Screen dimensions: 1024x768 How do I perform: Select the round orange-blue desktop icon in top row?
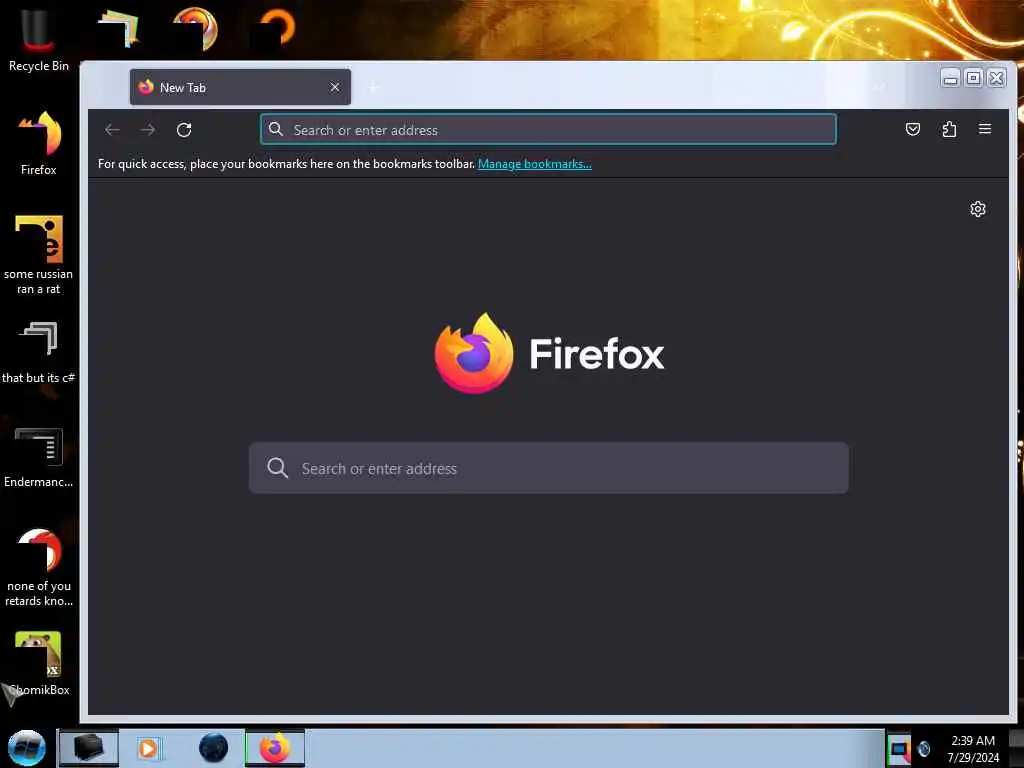tap(195, 28)
